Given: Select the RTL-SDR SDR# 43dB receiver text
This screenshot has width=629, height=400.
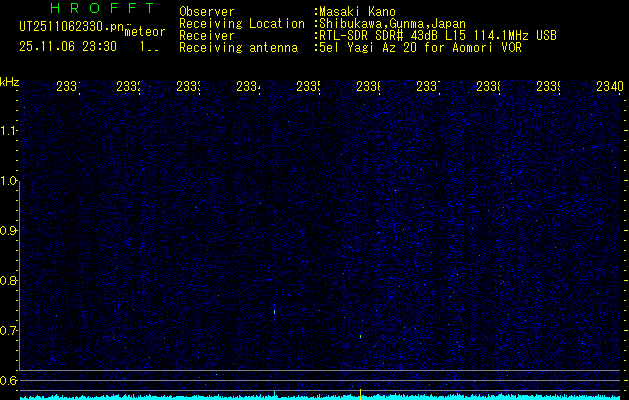Looking at the screenshot, I should tap(438, 36).
